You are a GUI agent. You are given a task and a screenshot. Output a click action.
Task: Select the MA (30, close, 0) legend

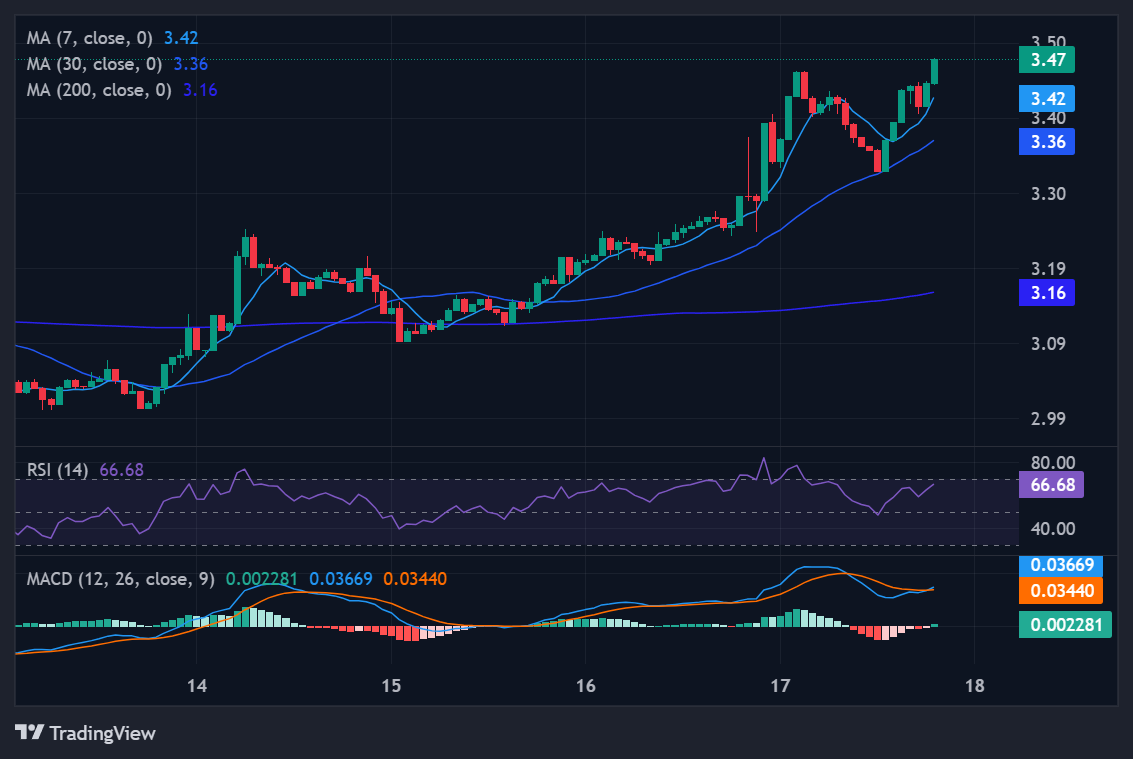tap(96, 64)
